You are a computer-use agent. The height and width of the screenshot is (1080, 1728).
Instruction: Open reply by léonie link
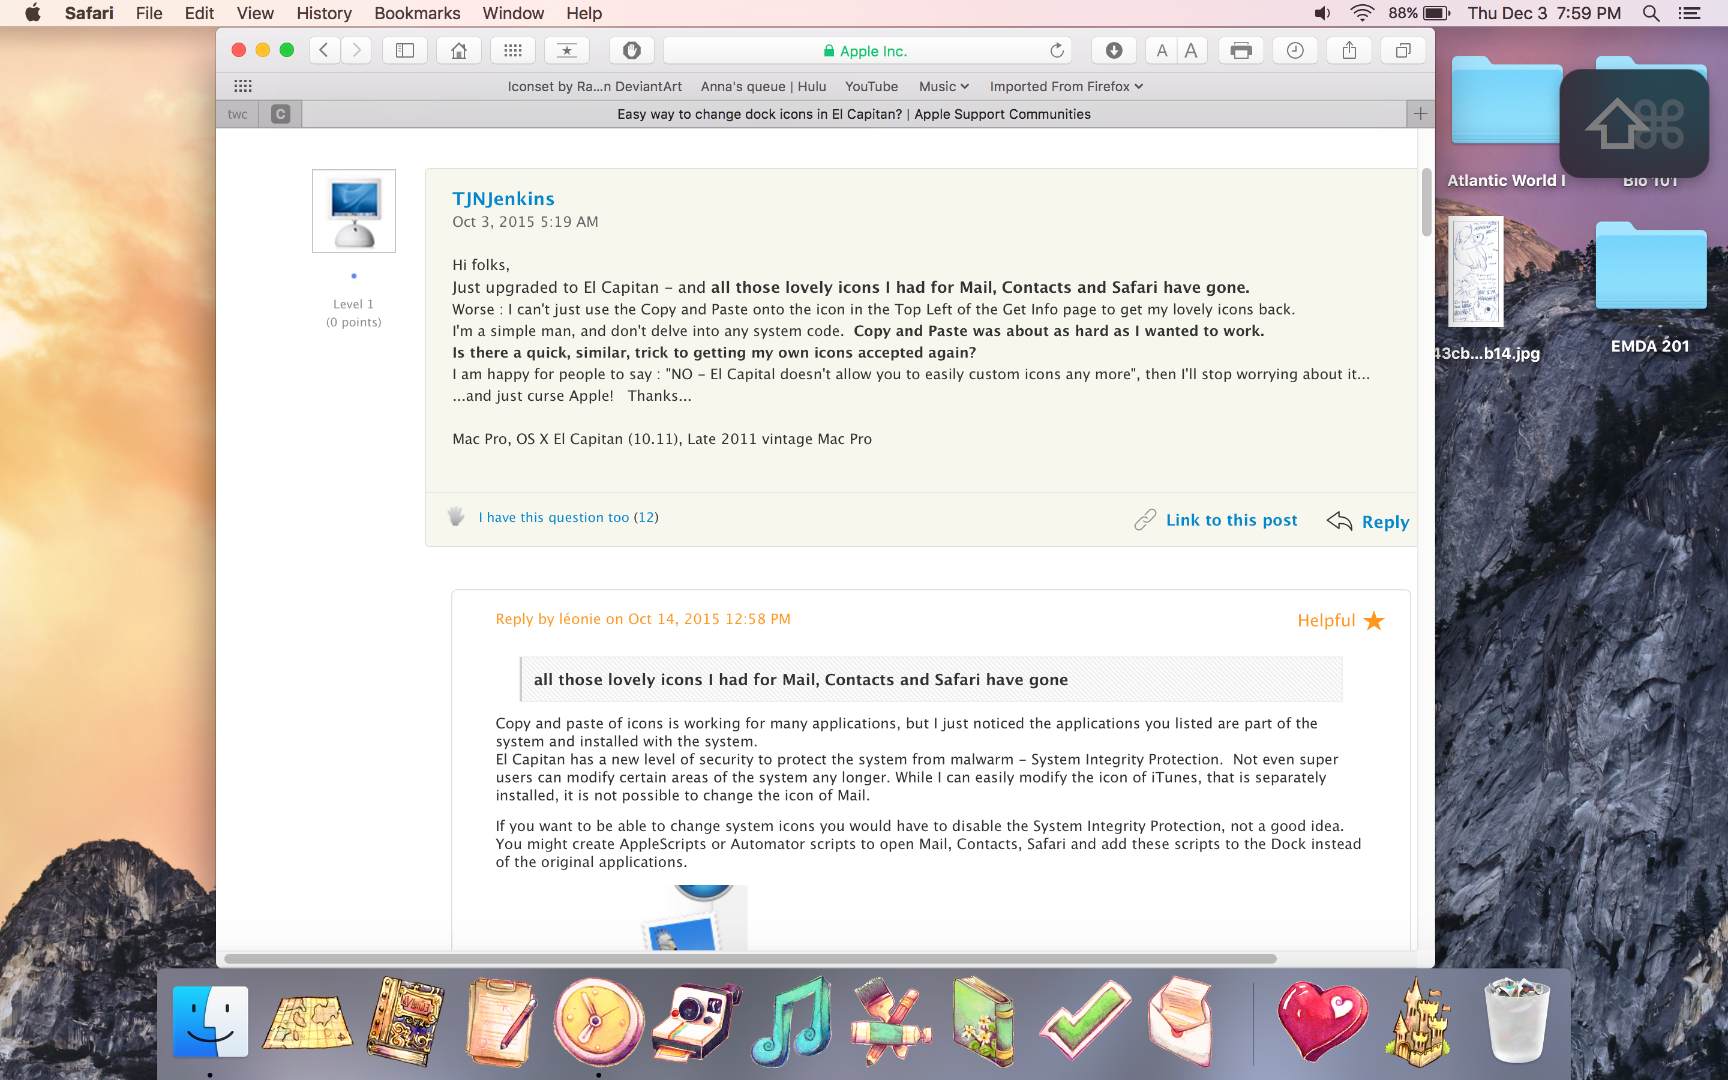643,619
